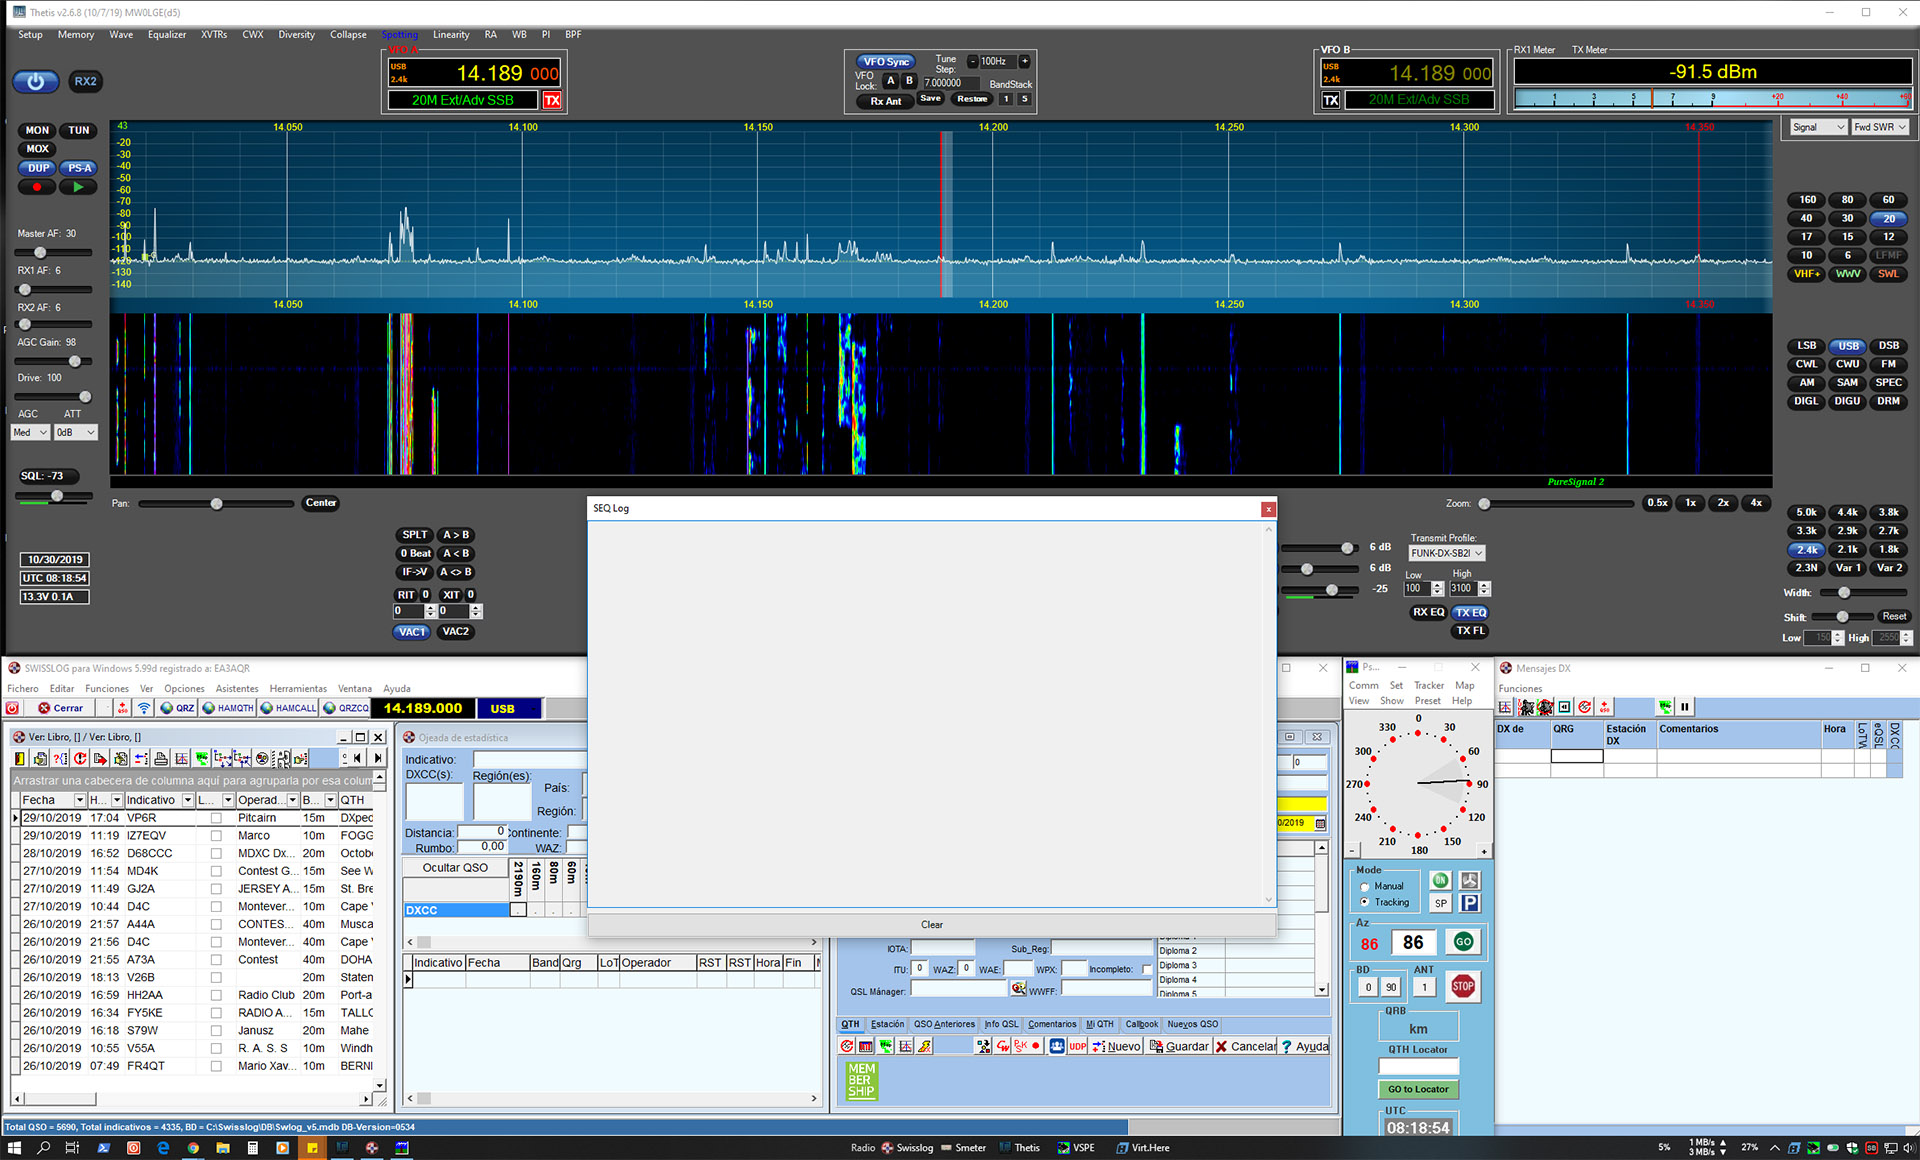Adjust the Master AF slider
The image size is (1920, 1160).
click(40, 253)
